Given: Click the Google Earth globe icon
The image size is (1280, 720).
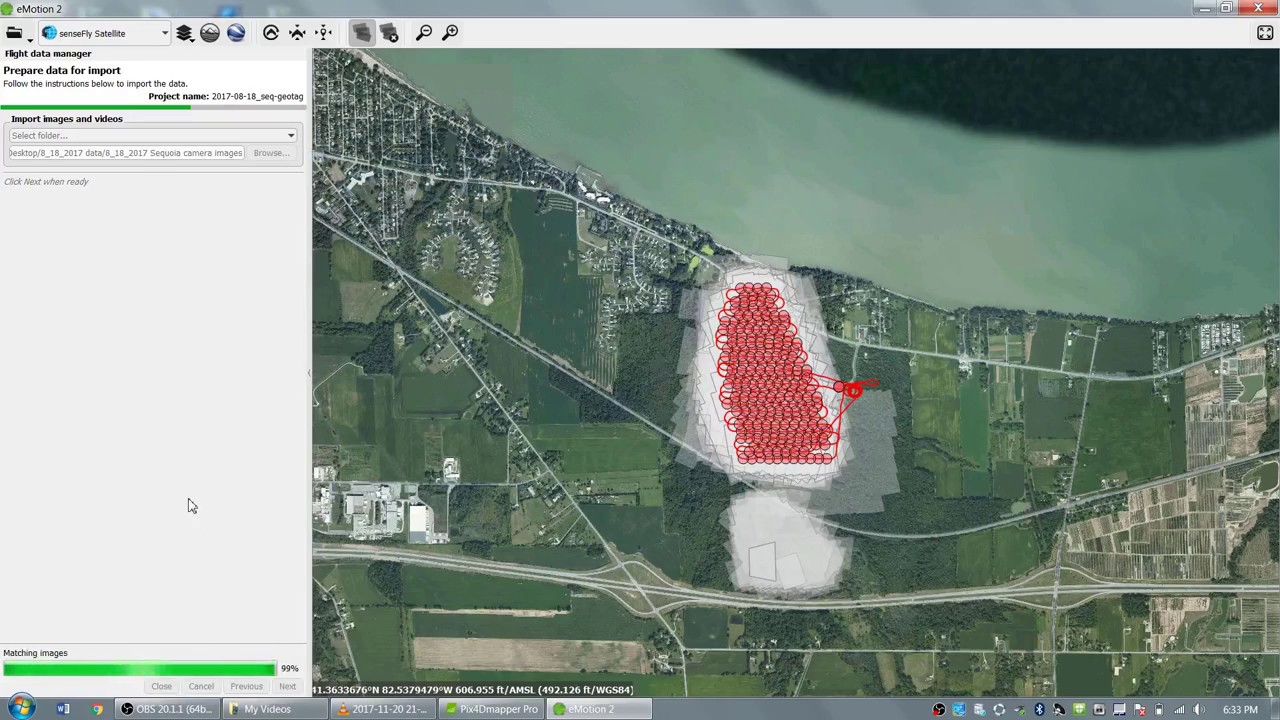Looking at the screenshot, I should [x=236, y=33].
